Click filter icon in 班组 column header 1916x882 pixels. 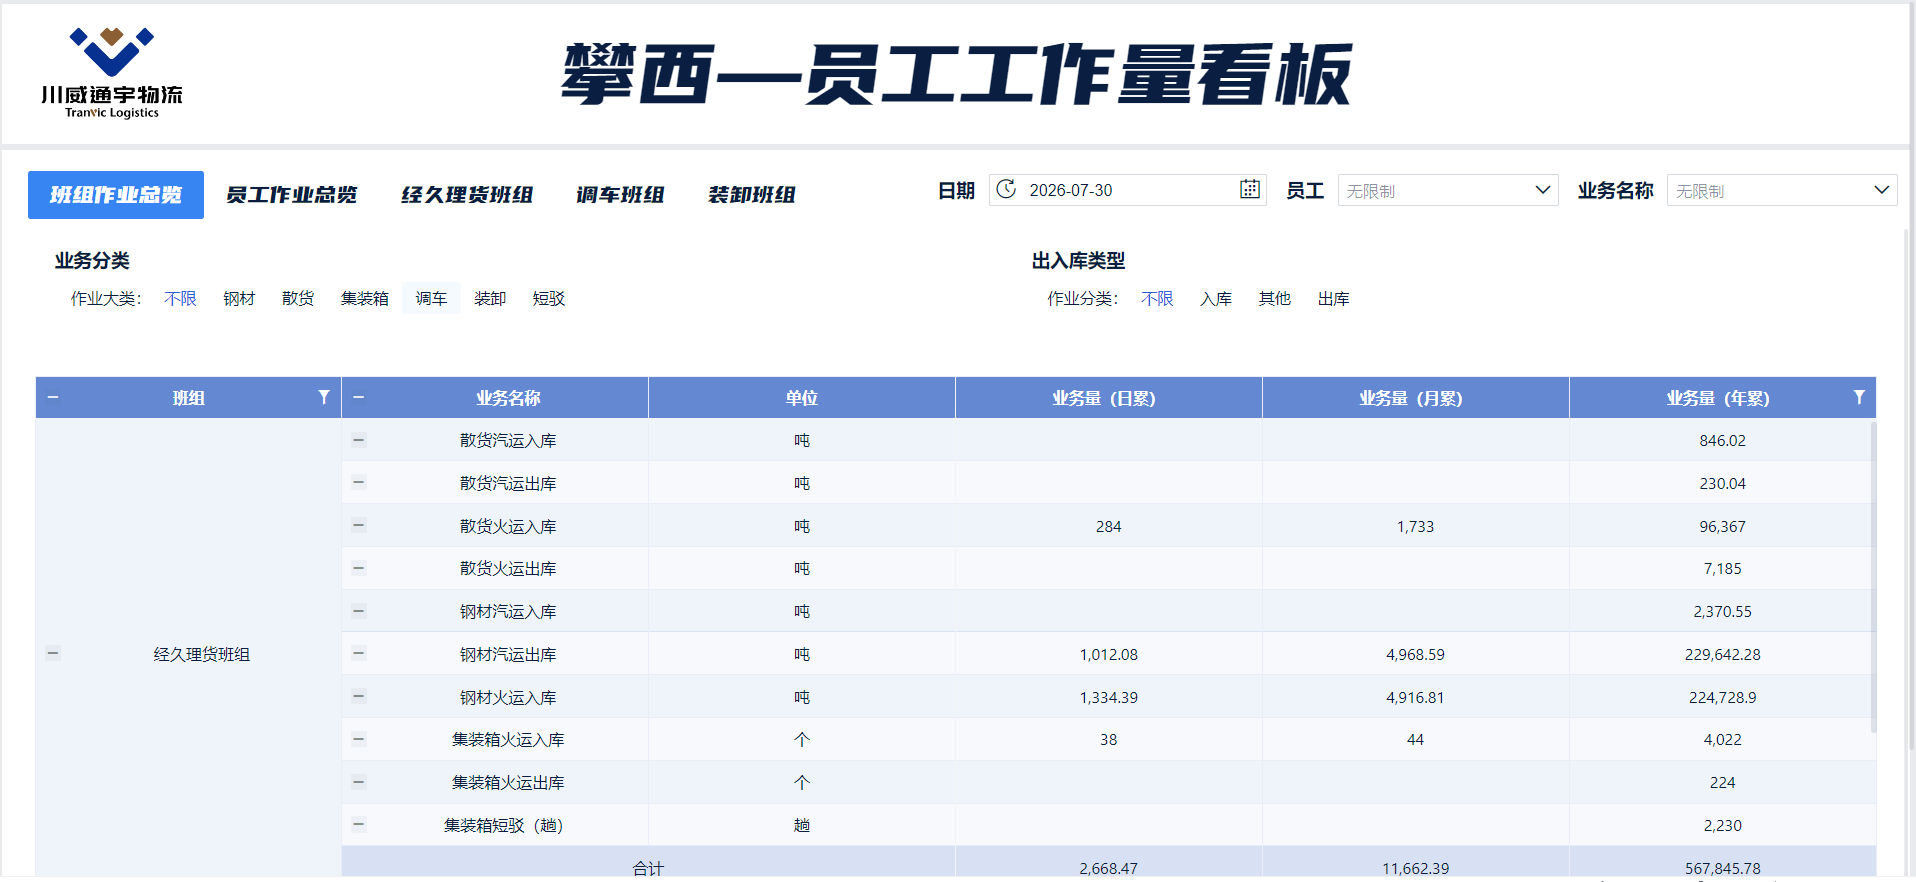coord(324,397)
